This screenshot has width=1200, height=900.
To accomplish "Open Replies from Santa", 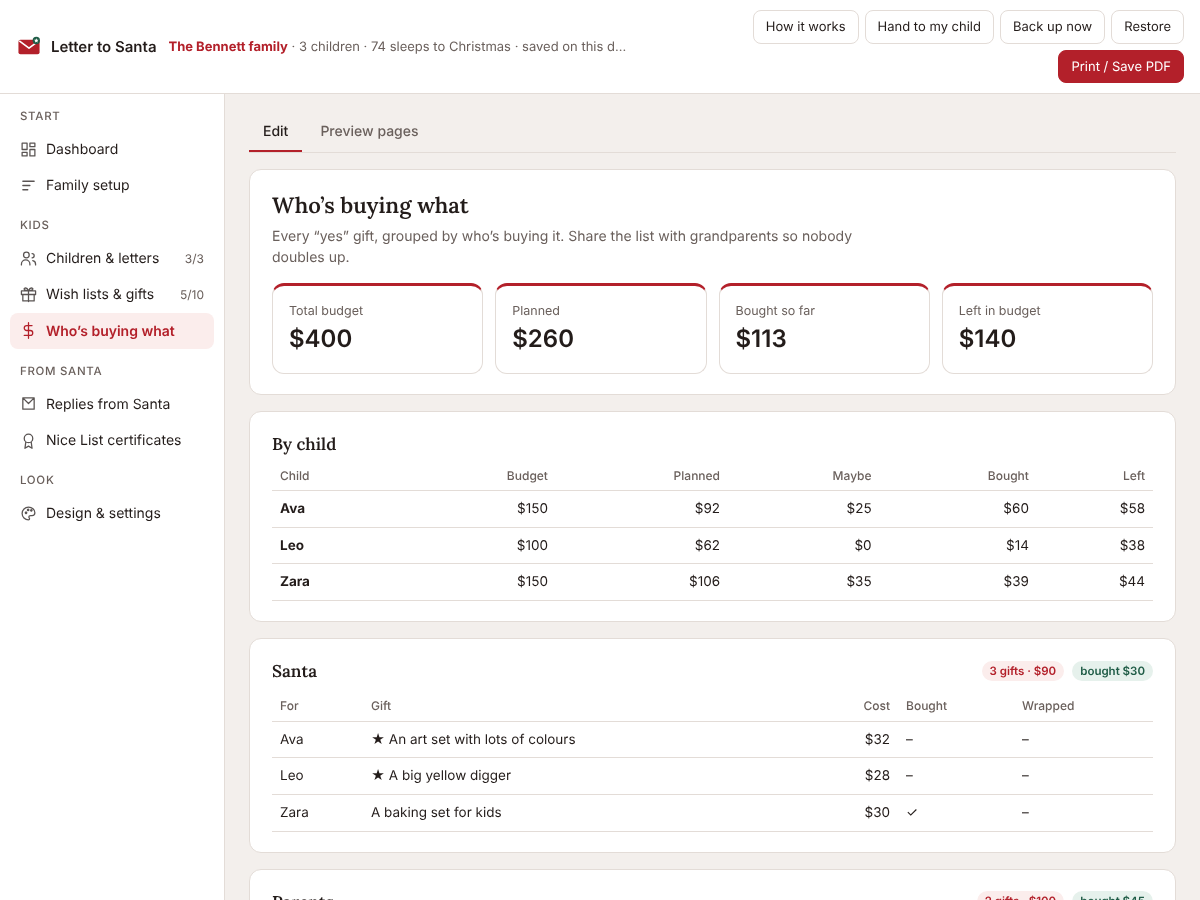I will coord(112,404).
